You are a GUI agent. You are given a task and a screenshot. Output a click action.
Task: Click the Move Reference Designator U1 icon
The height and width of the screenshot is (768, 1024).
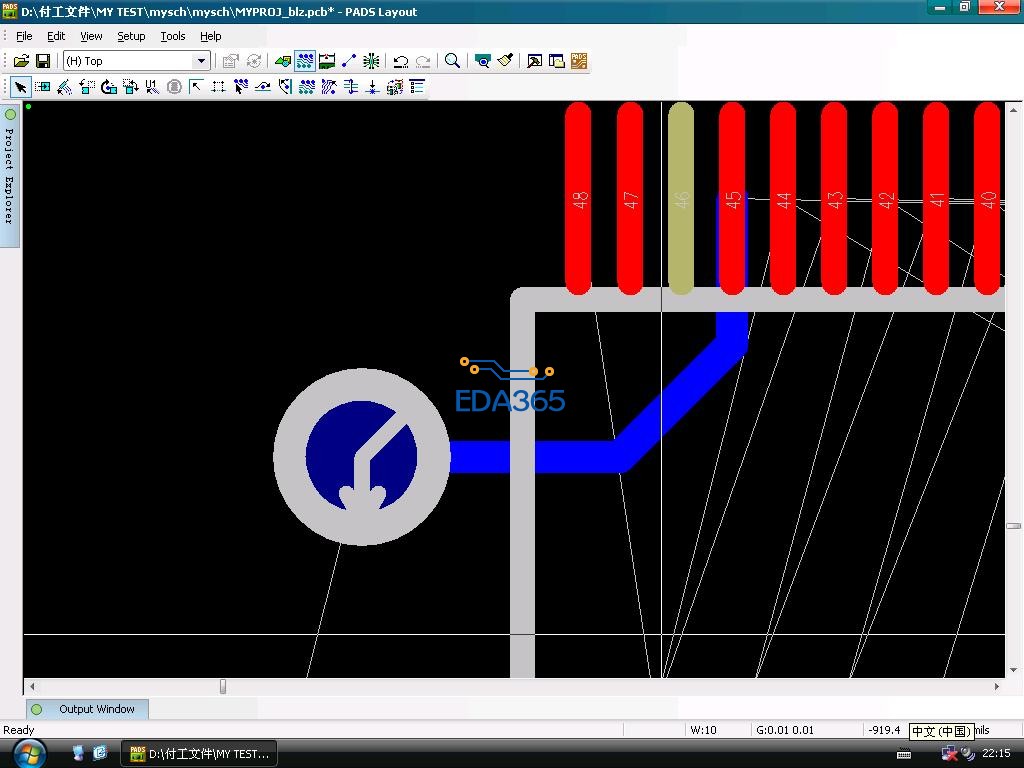click(152, 87)
